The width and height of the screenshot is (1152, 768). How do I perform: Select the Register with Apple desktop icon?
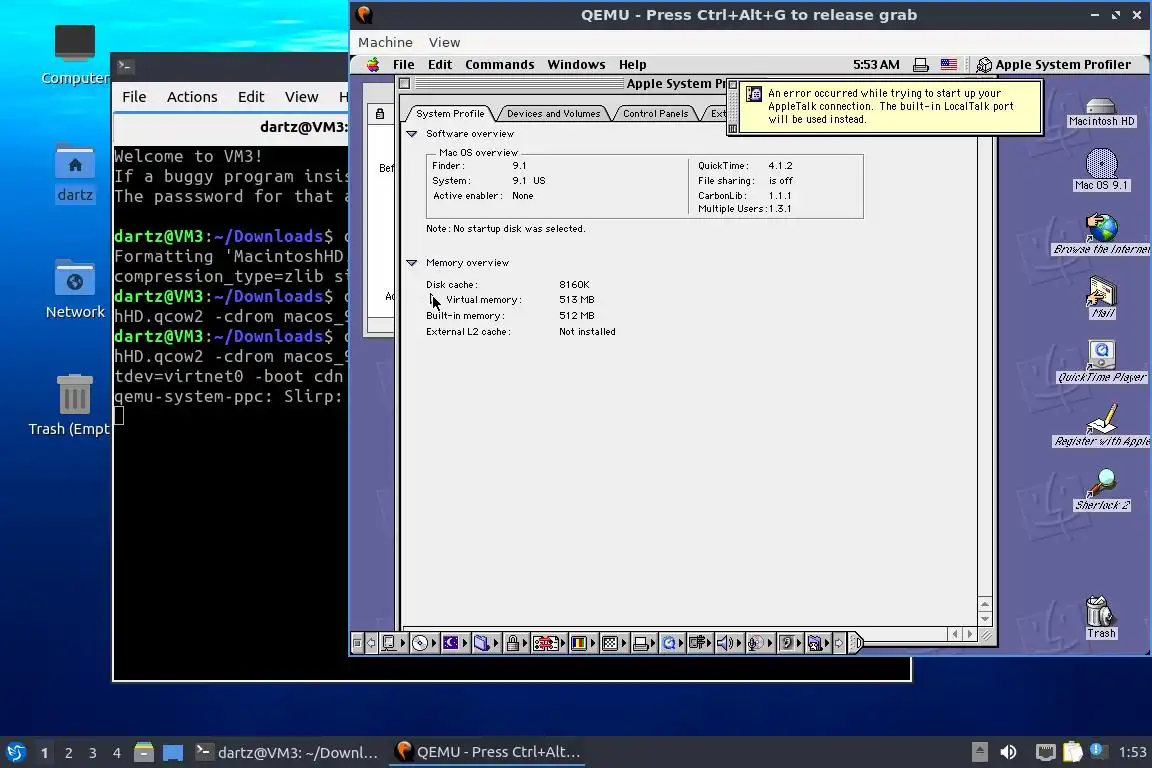click(1101, 426)
